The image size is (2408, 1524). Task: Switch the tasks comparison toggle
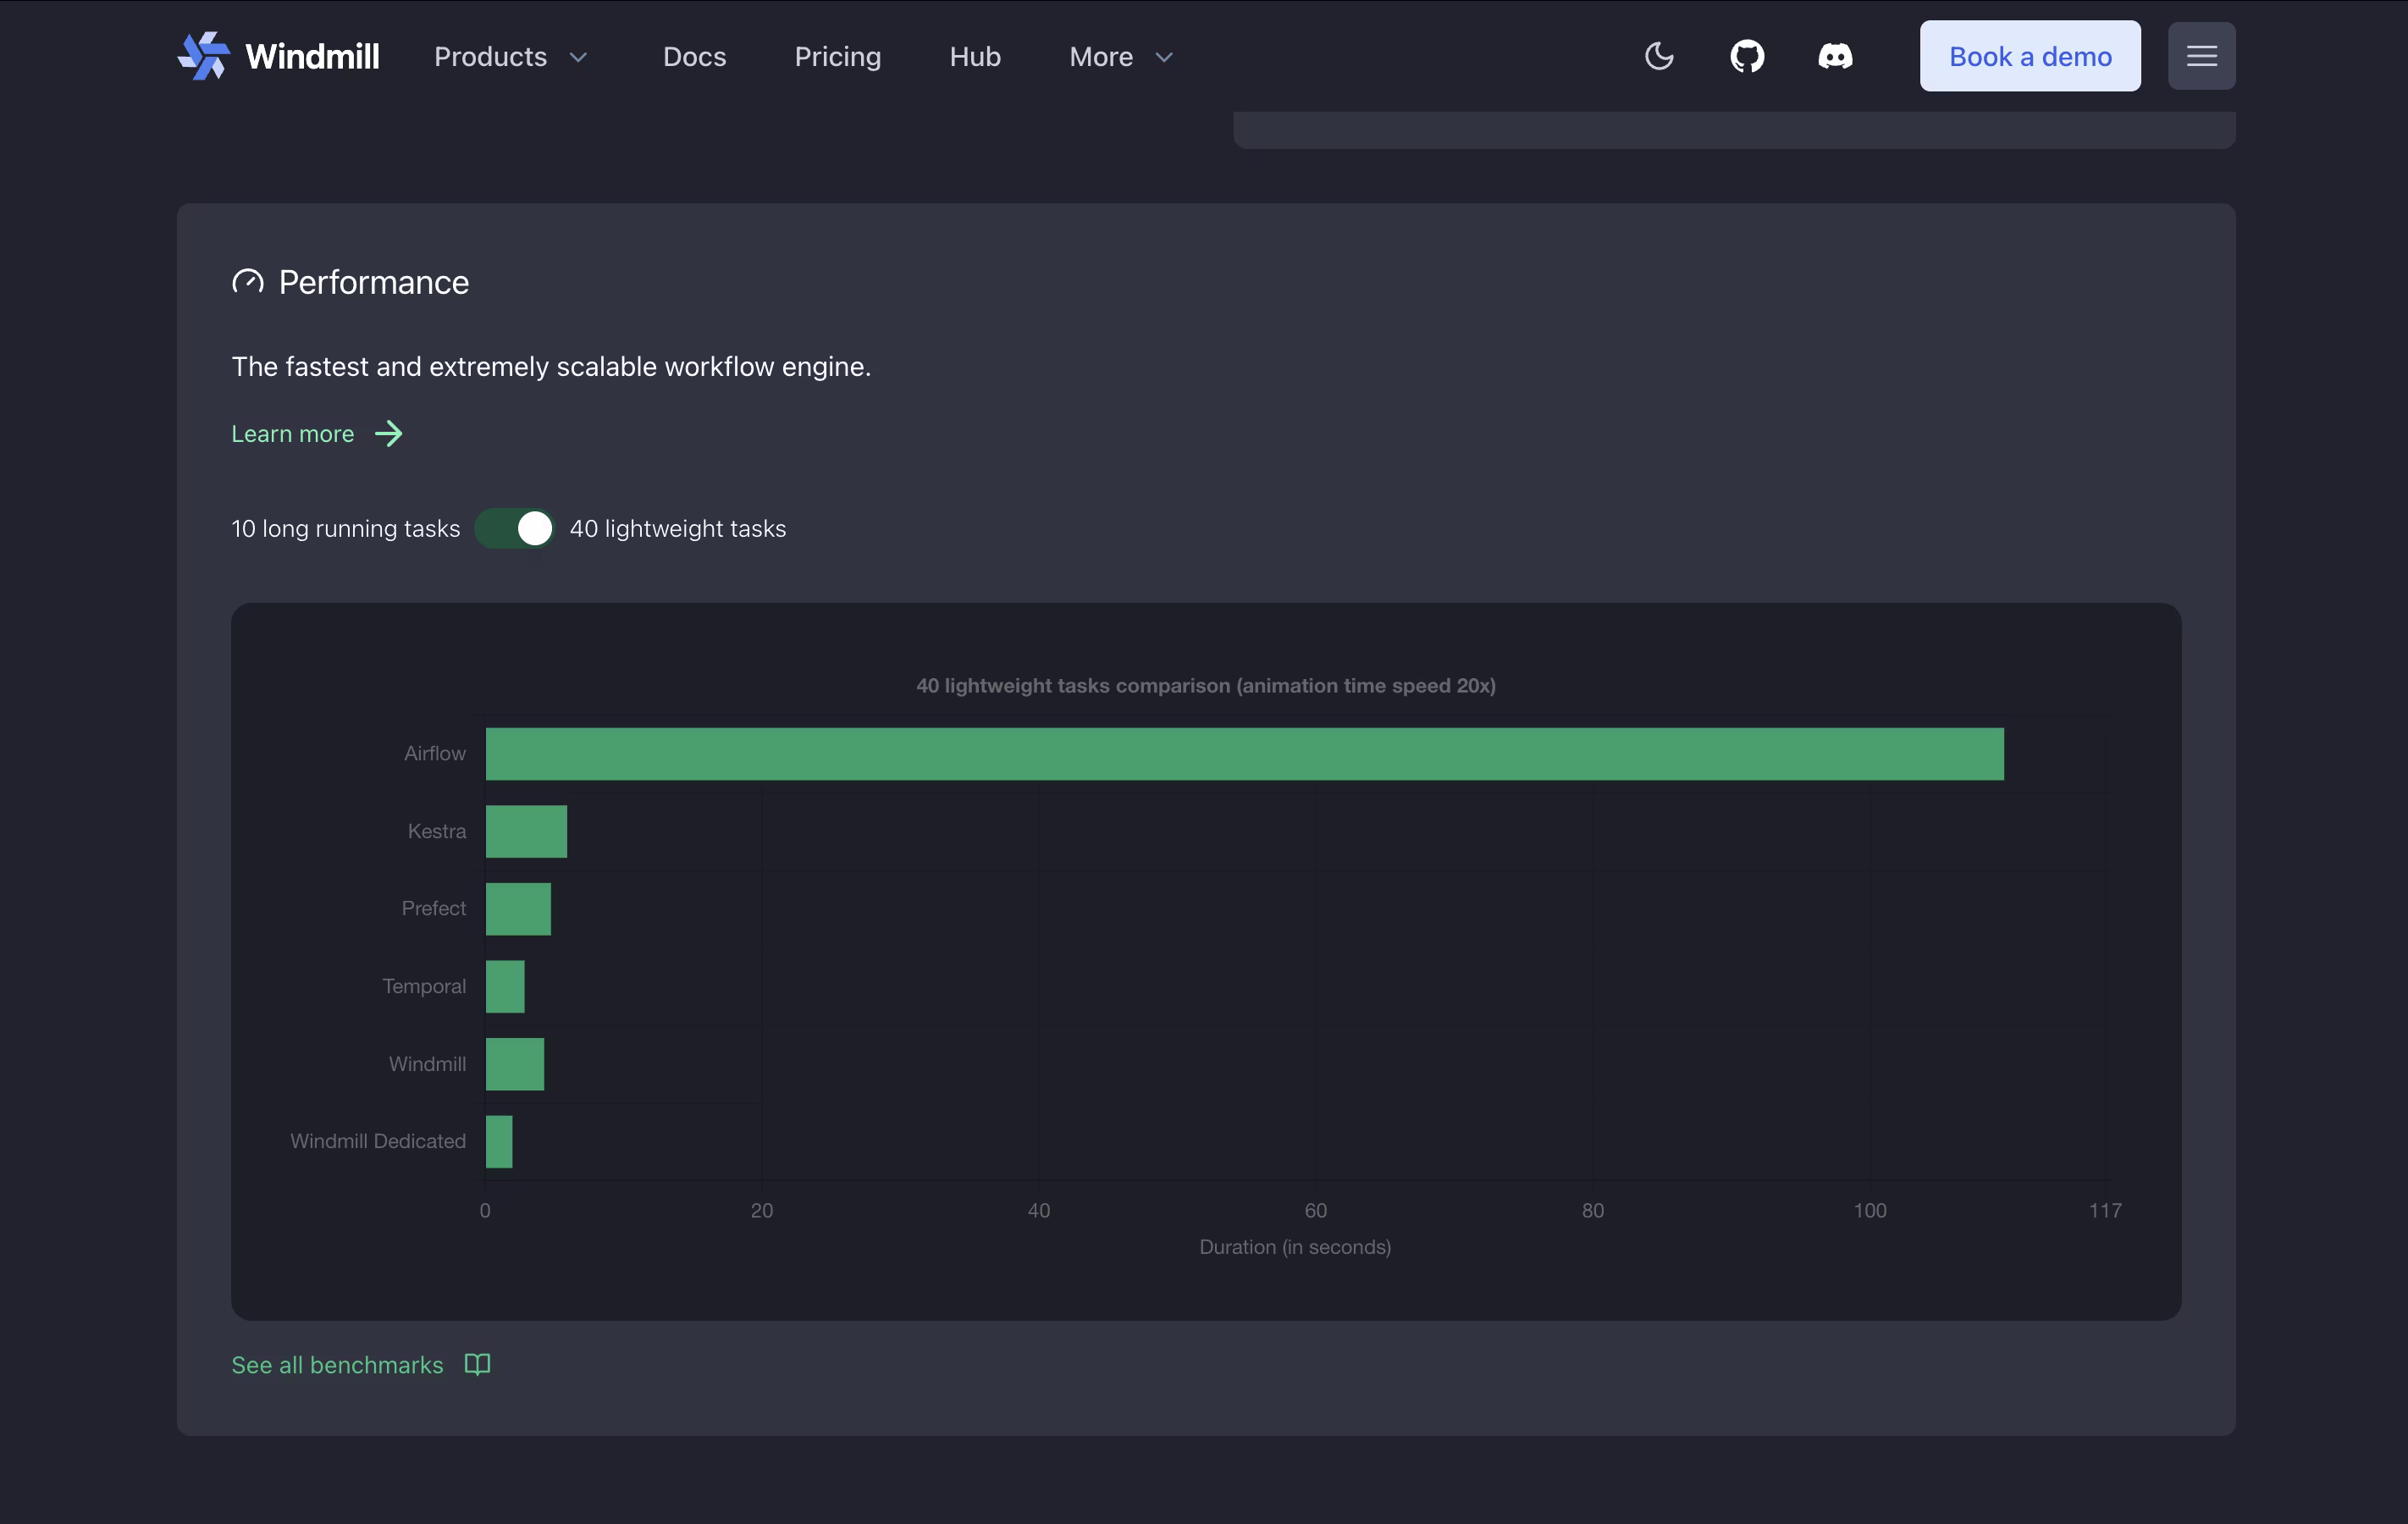[x=514, y=528]
